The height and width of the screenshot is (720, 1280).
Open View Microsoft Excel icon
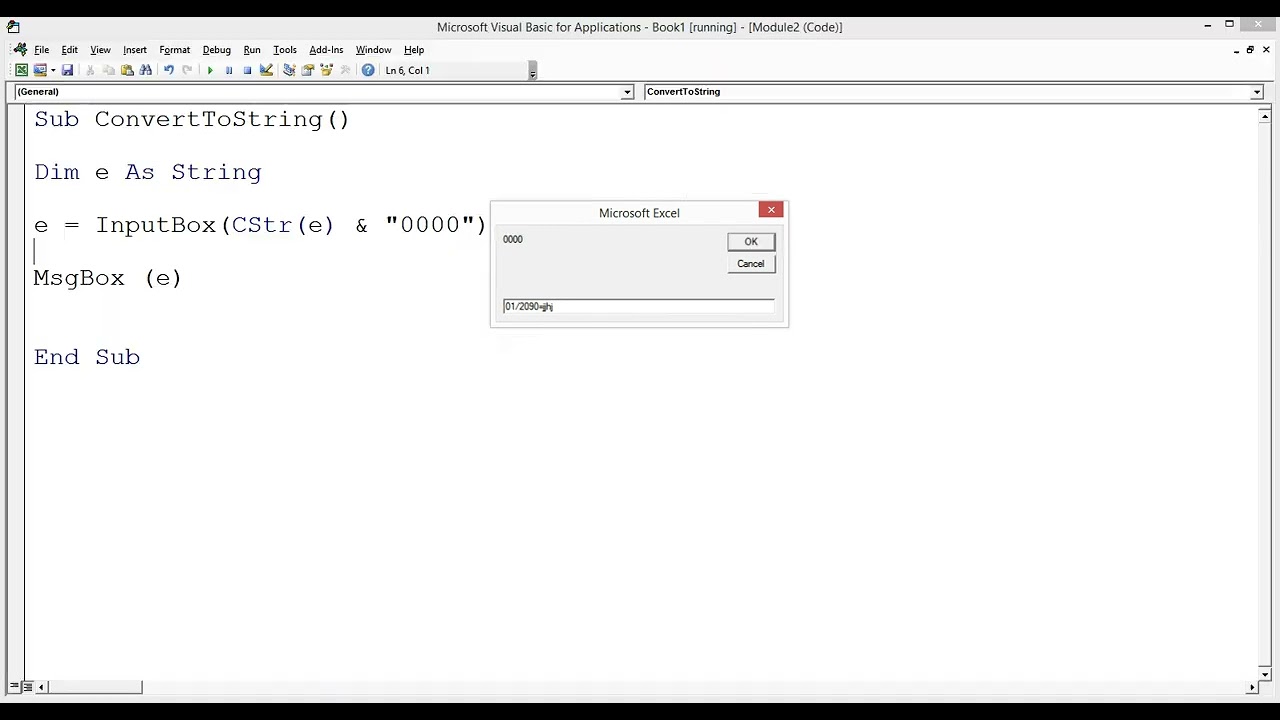click(21, 70)
